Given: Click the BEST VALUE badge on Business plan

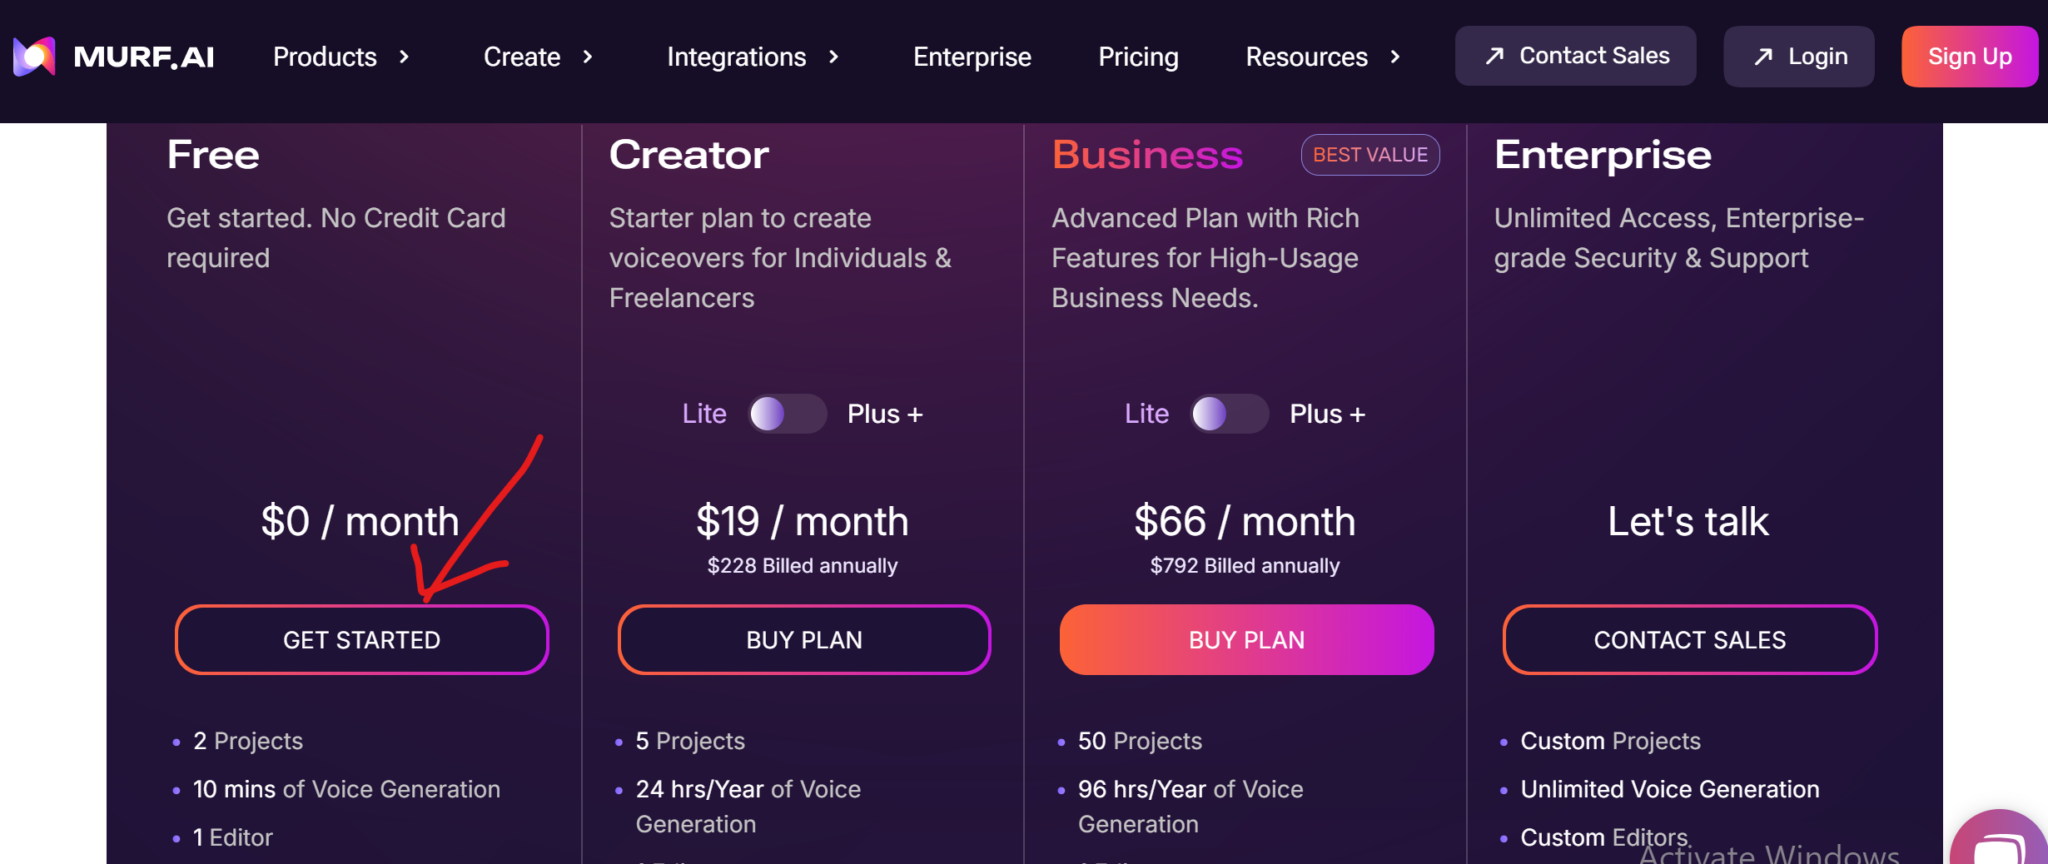Looking at the screenshot, I should [x=1369, y=155].
